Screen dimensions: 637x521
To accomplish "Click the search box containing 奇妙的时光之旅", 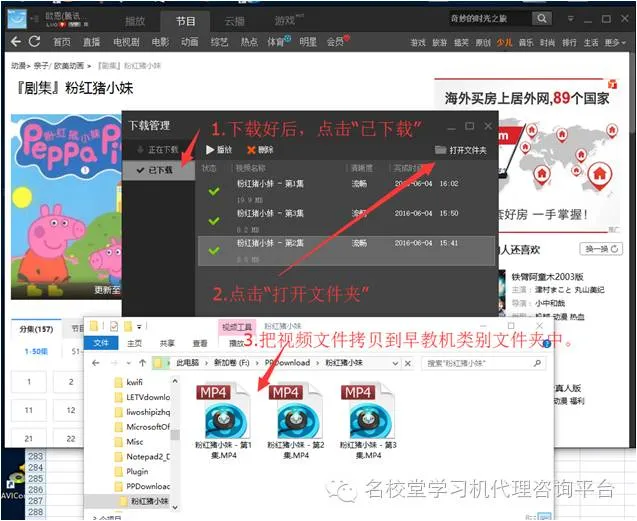I will (x=490, y=18).
